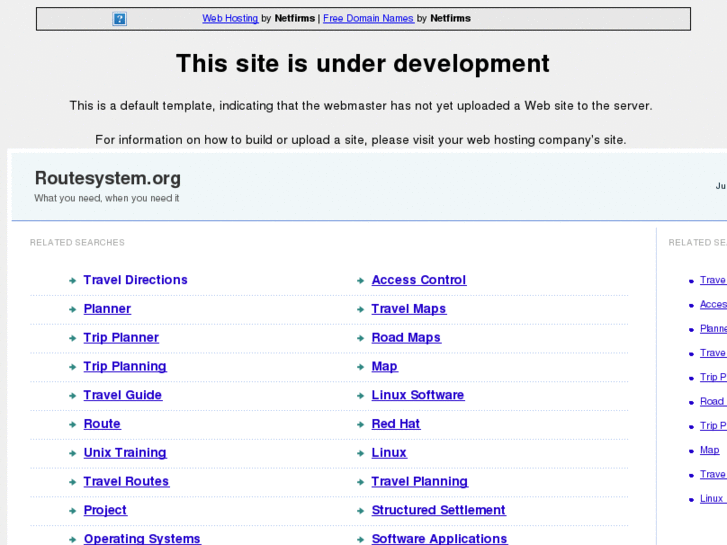Open the Software Applications search link

[x=439, y=539]
